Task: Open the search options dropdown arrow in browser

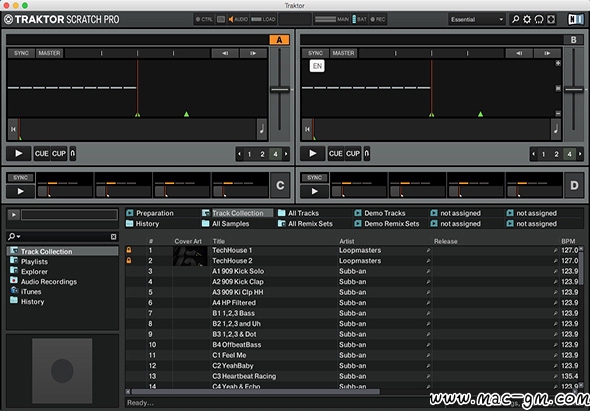Action: (18, 237)
